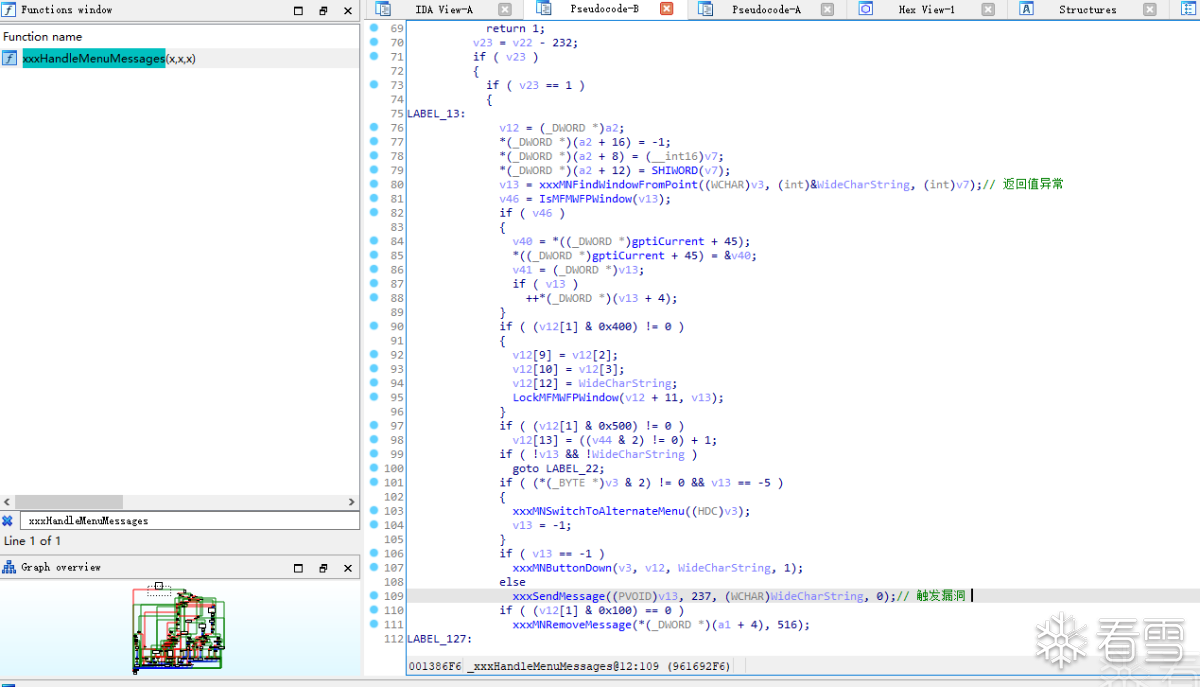Click the Pseudocode-A tab icon
This screenshot has height=687, width=1200.
point(705,9)
